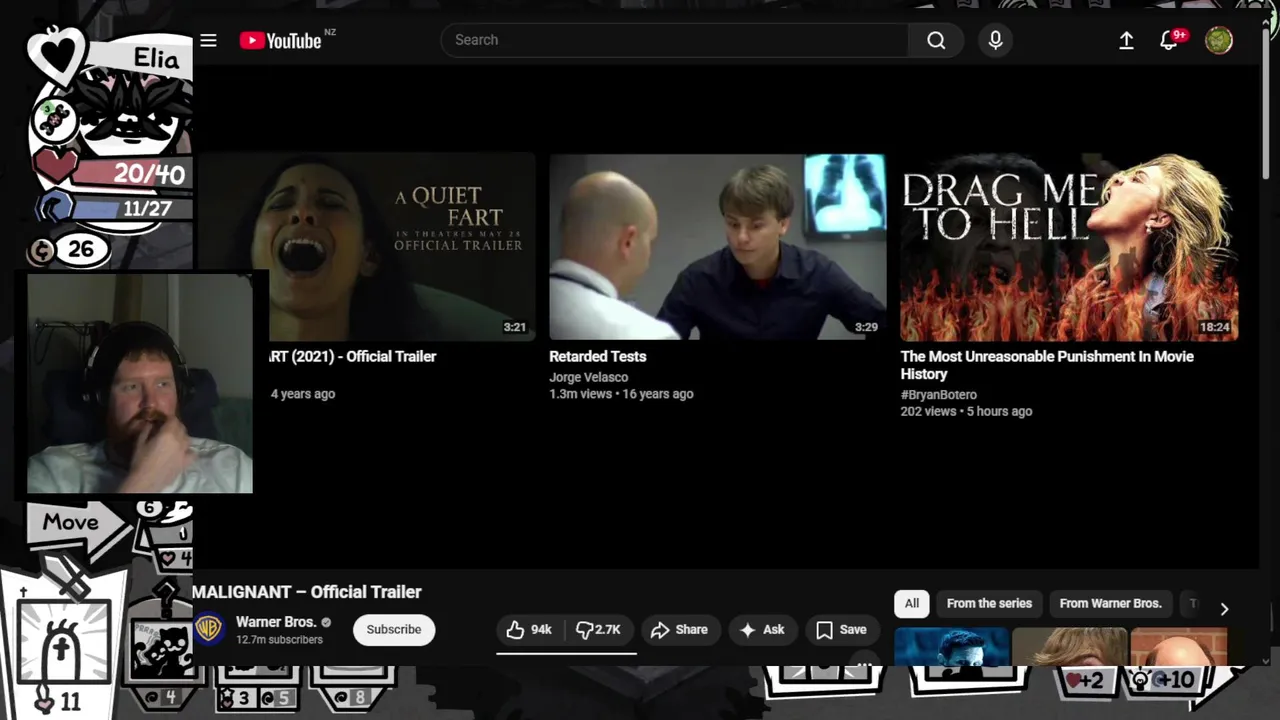Open notifications bell with 9+ badge

pos(1168,40)
